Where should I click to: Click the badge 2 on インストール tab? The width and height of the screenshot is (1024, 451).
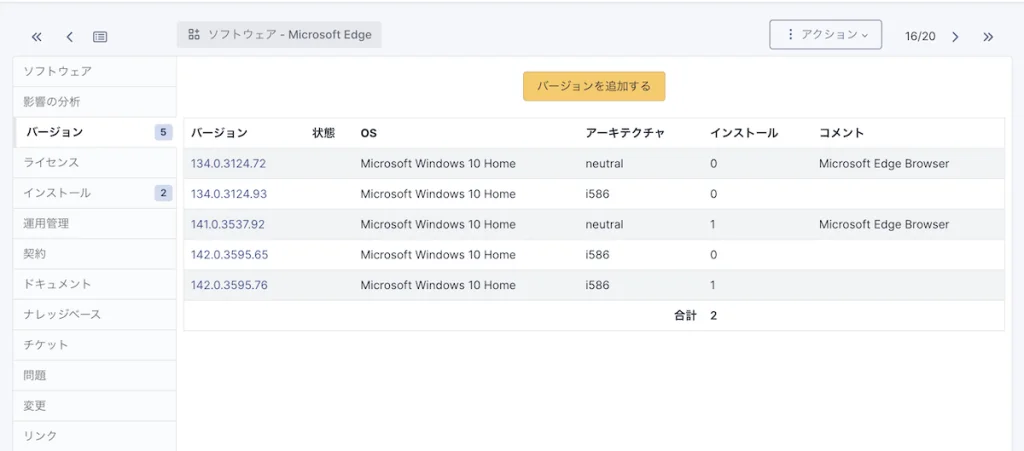pos(163,193)
